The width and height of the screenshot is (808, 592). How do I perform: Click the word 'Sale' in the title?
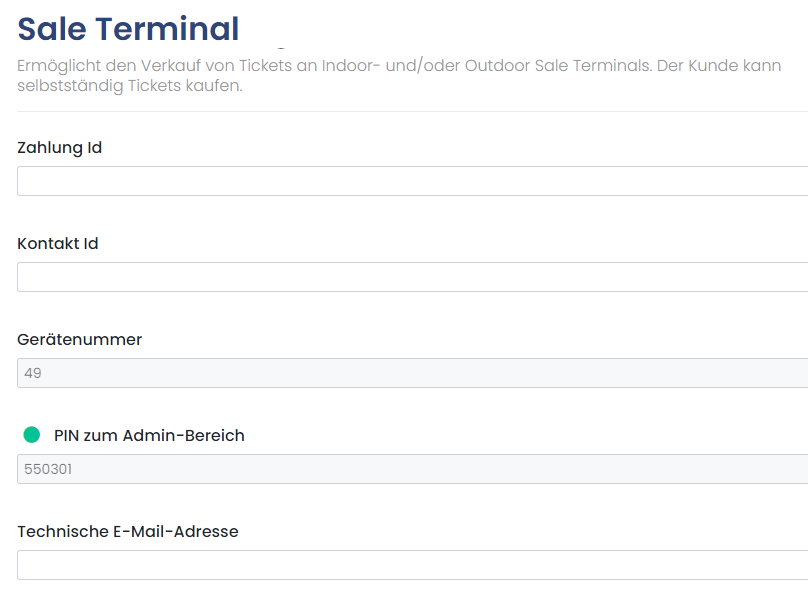(52, 29)
